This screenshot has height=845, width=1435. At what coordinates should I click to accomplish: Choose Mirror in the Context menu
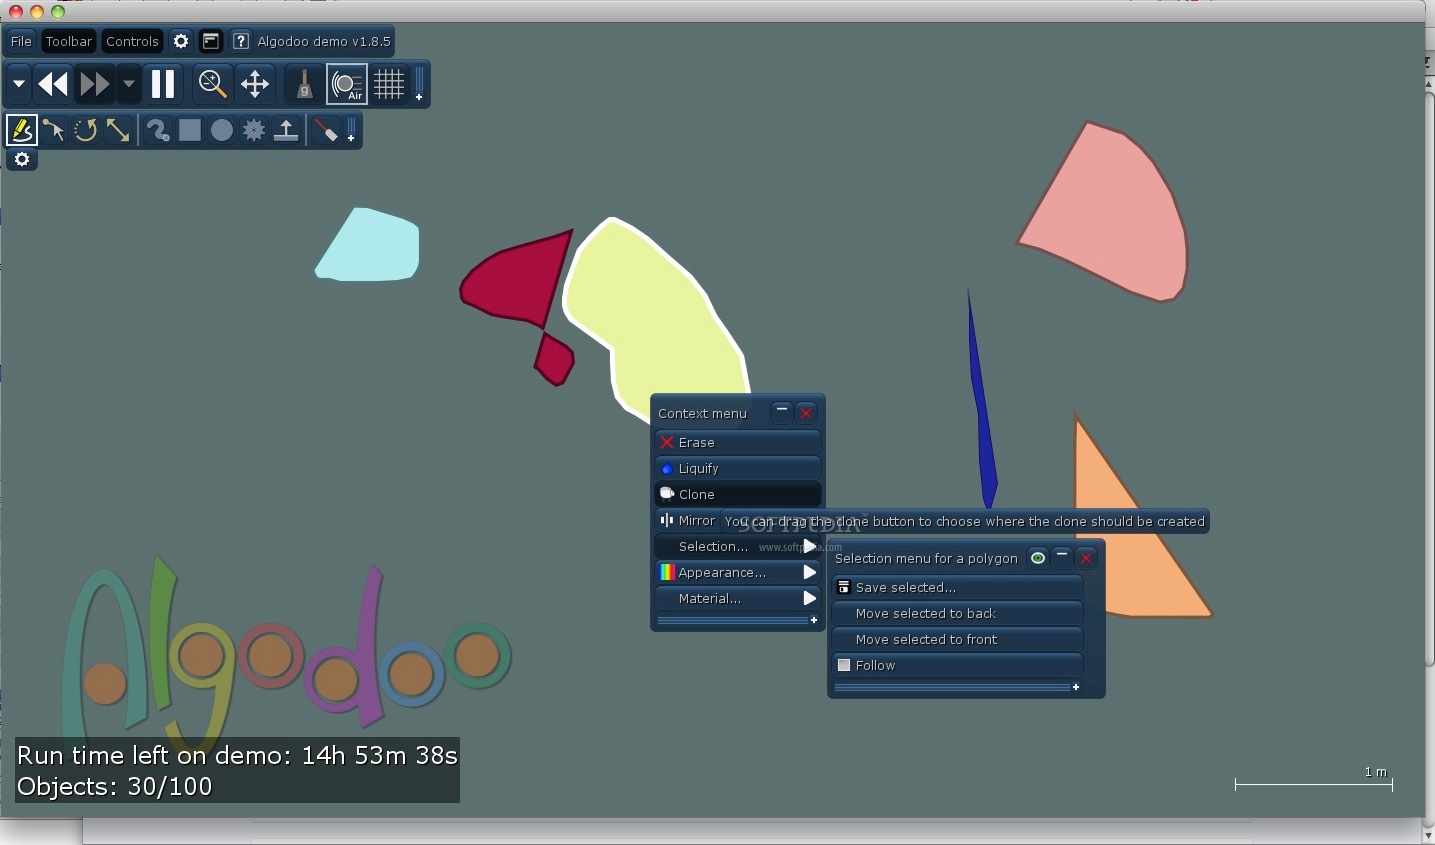tap(688, 520)
